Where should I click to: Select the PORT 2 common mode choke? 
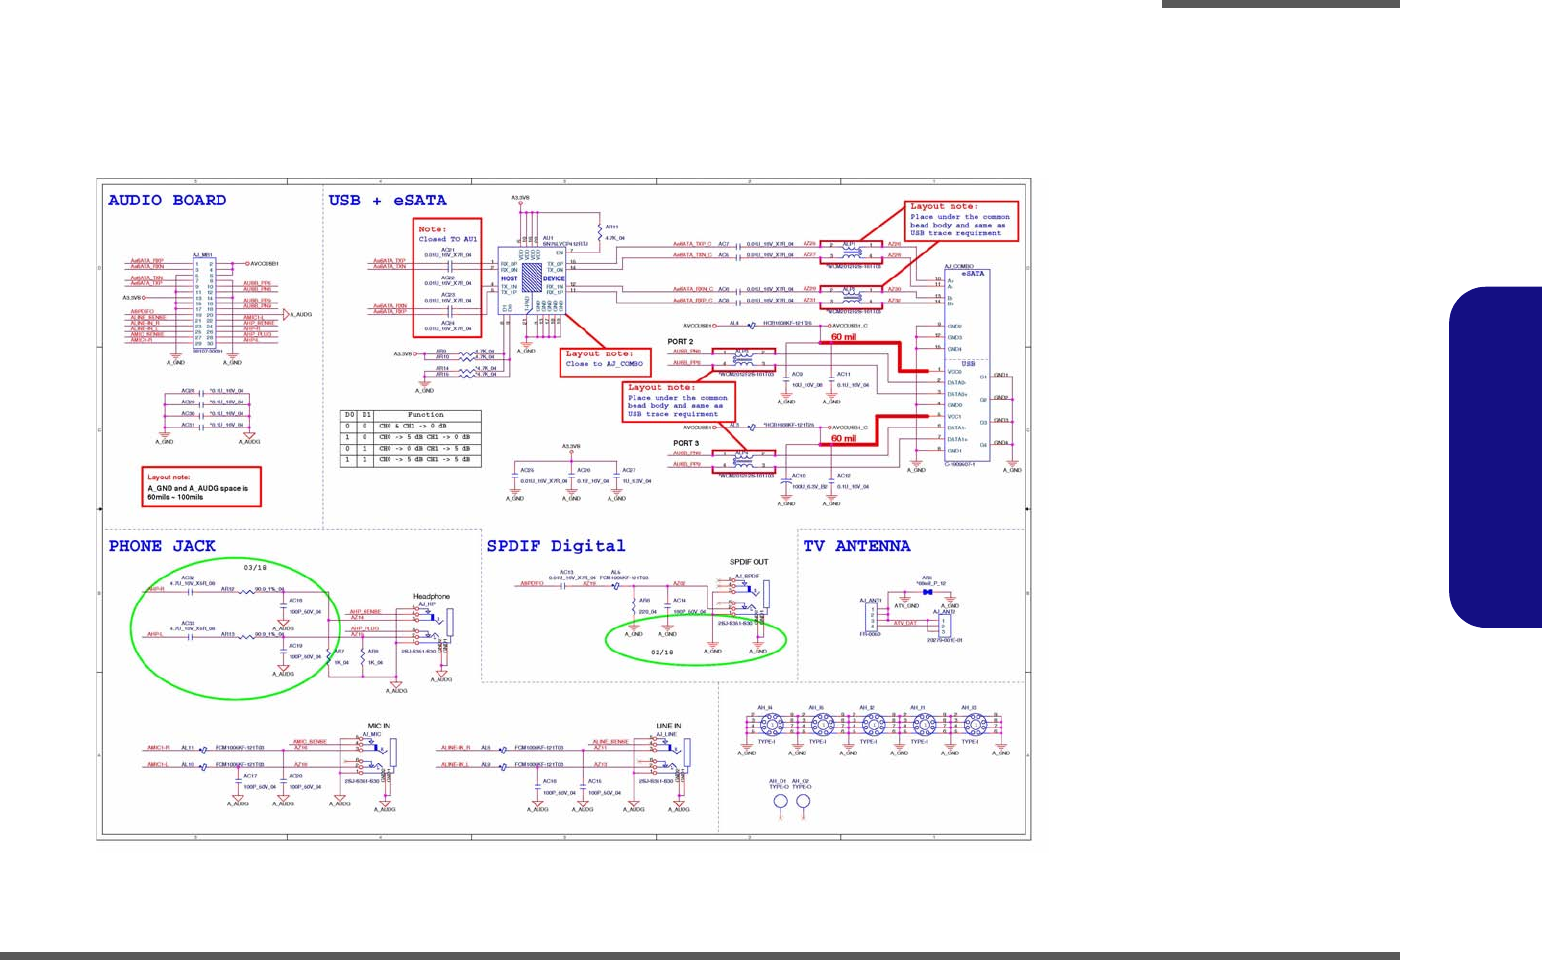(x=742, y=358)
